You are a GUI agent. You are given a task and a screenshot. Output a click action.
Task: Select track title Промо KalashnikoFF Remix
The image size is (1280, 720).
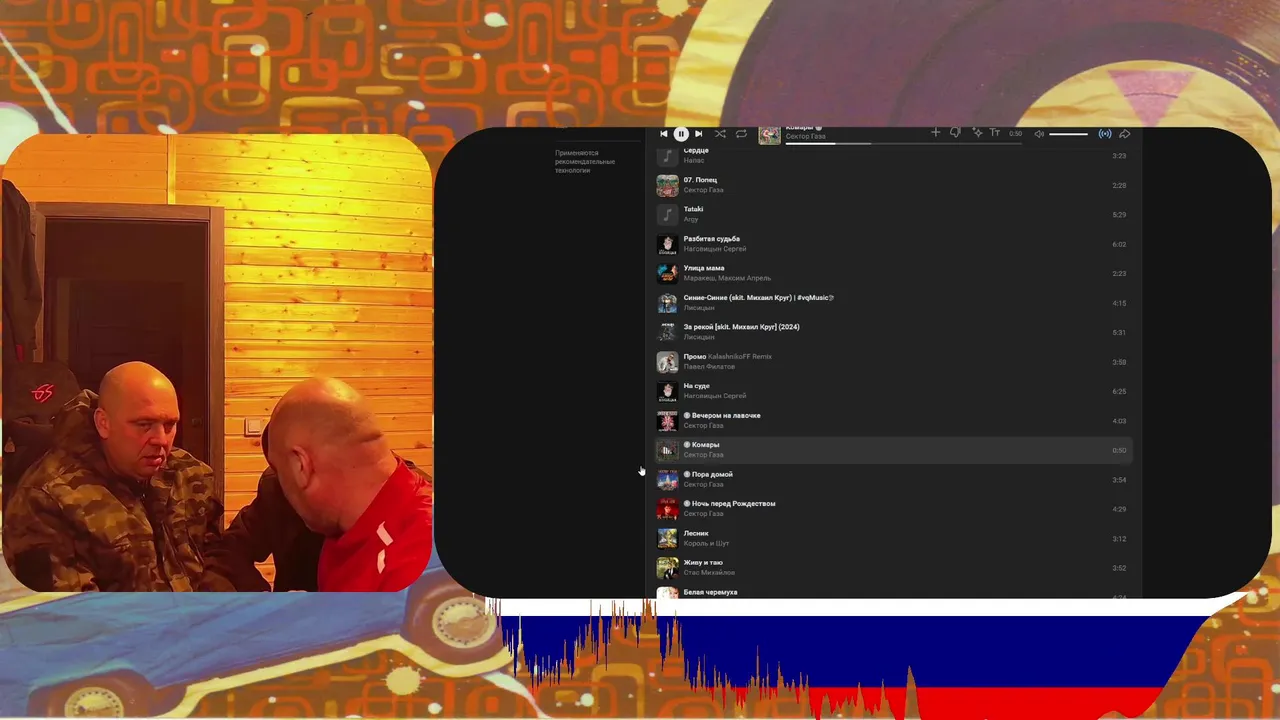click(728, 357)
